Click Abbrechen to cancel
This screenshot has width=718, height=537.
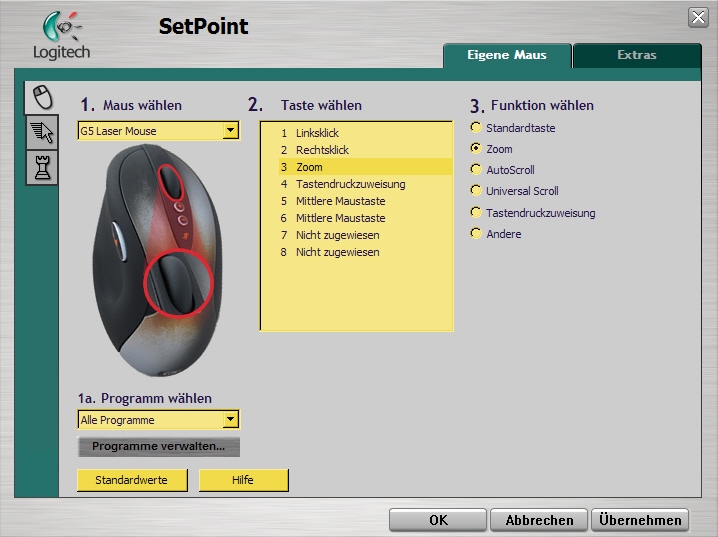pos(539,520)
